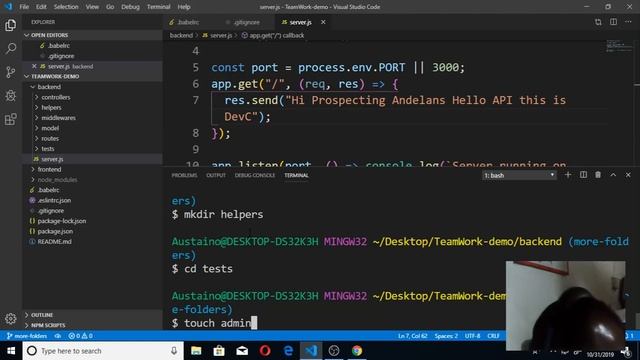Click the errors and warnings status indicator
Screen dimensions: 640x360
80,336
